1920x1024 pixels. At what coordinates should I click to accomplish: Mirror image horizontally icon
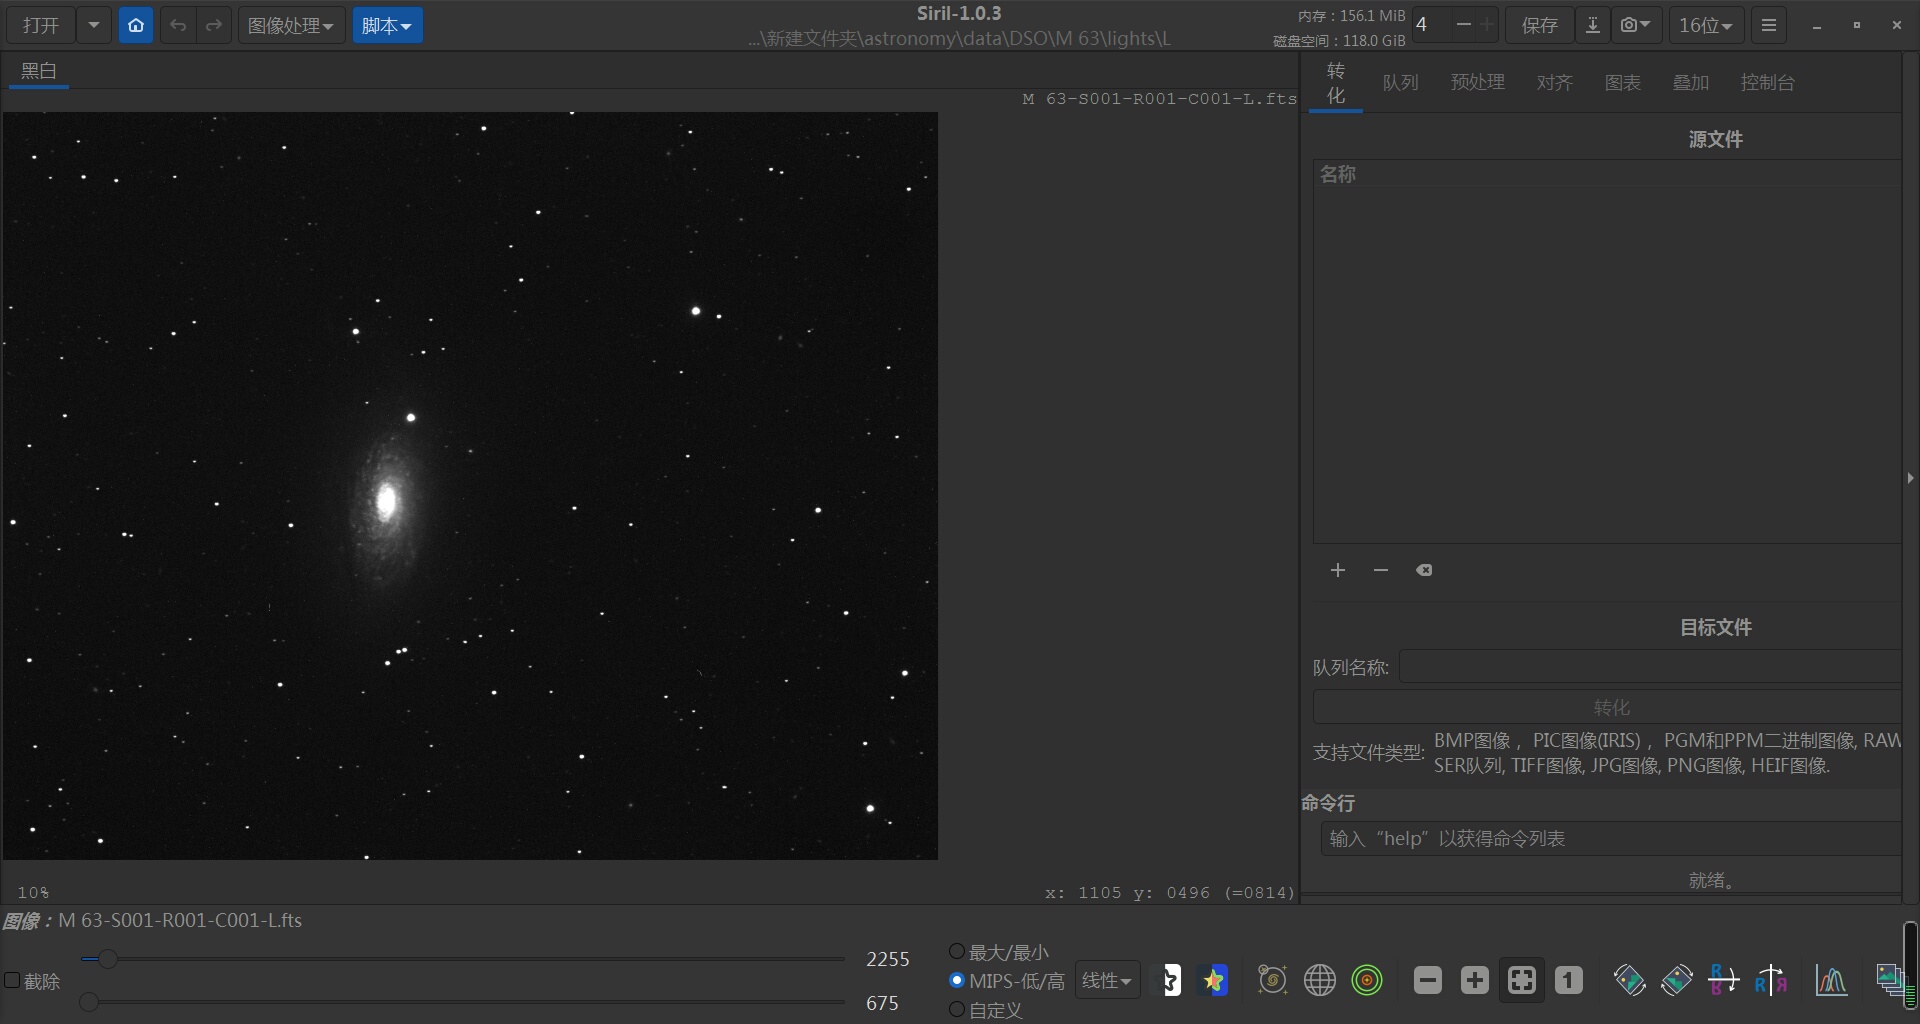(1771, 980)
